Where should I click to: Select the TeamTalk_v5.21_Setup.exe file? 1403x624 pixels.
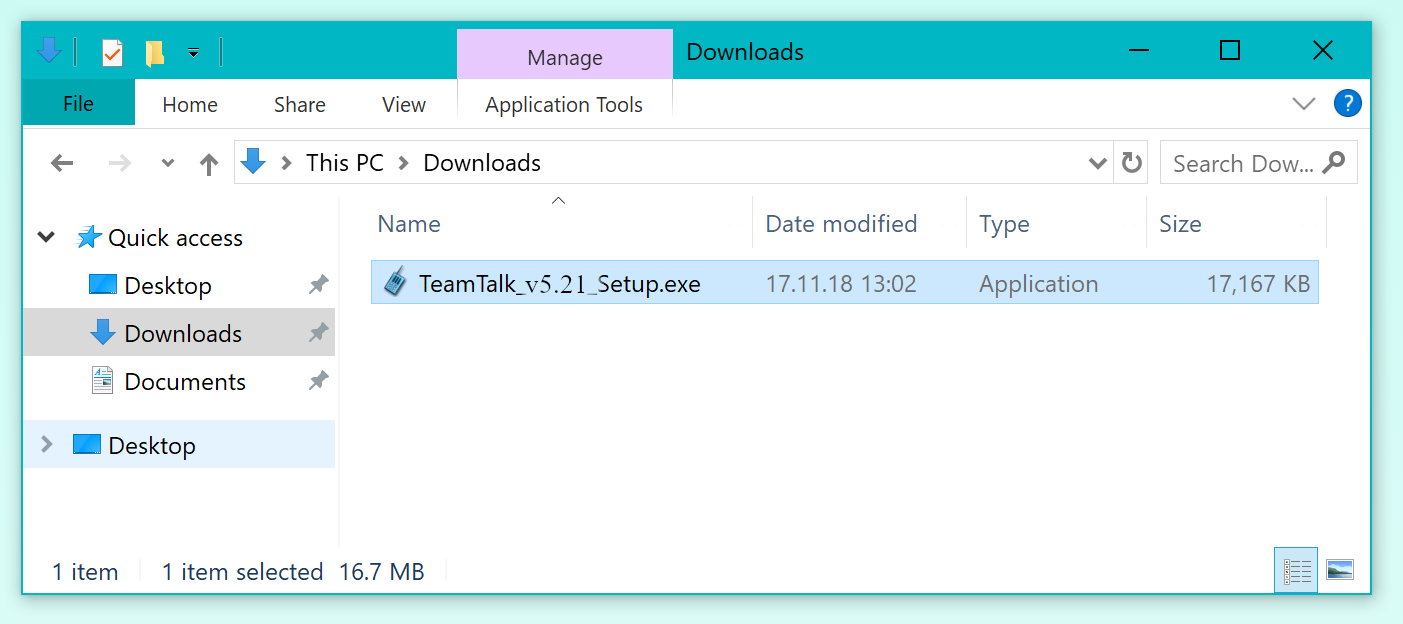[559, 284]
